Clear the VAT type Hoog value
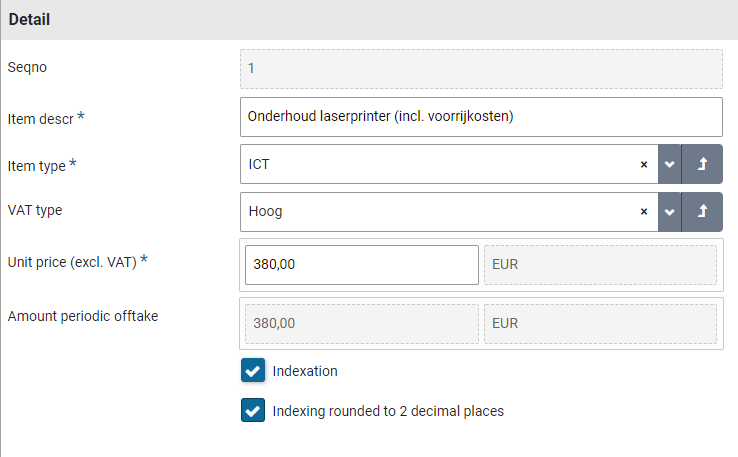The image size is (738, 457). (644, 212)
